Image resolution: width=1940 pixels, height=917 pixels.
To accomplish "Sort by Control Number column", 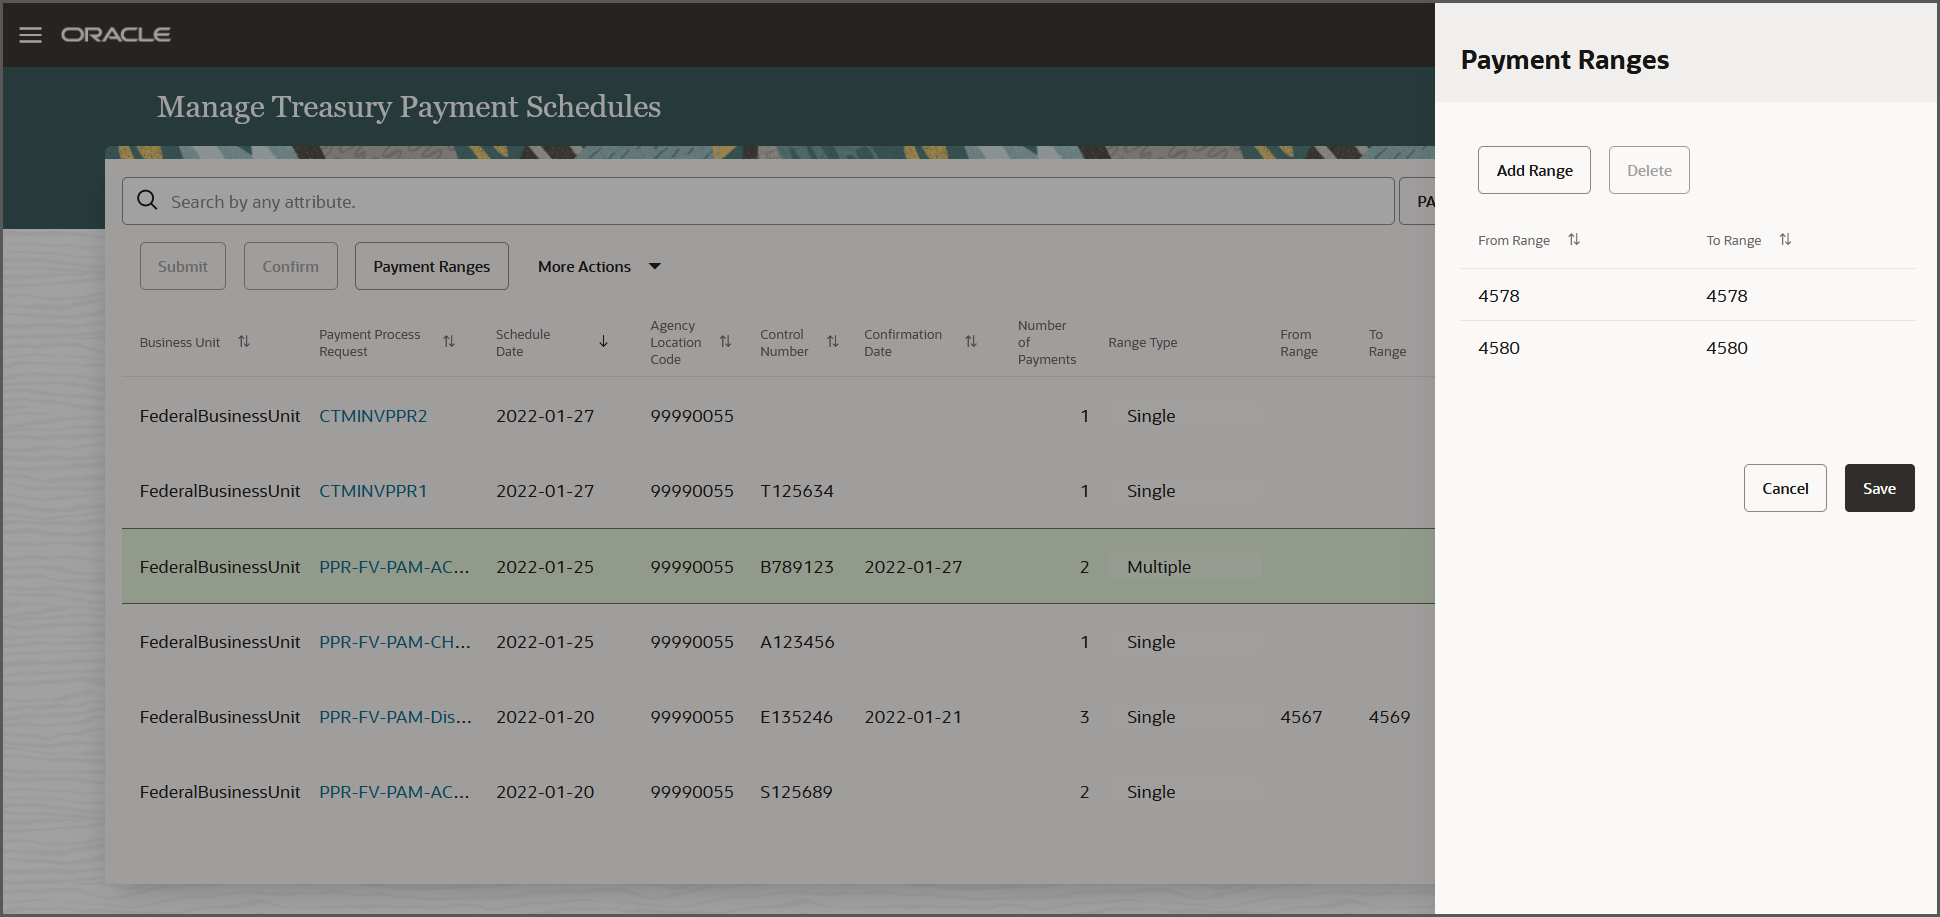I will click(833, 342).
